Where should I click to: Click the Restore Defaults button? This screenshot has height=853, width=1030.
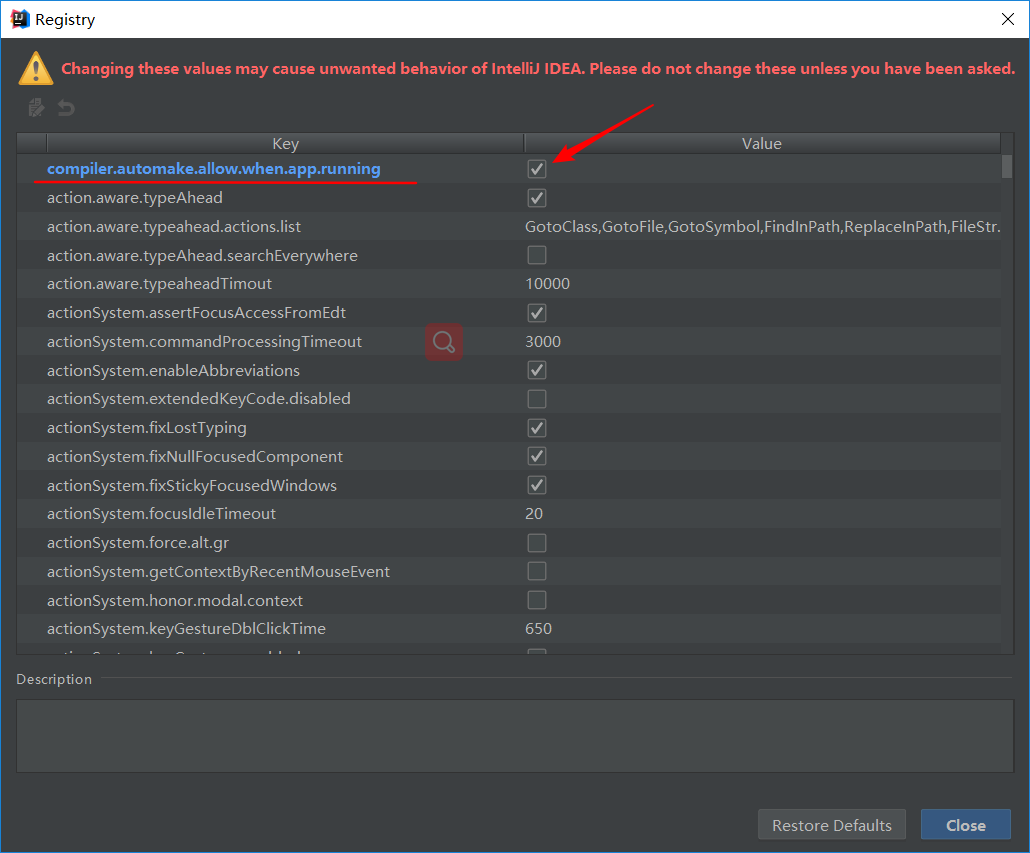coord(832,825)
